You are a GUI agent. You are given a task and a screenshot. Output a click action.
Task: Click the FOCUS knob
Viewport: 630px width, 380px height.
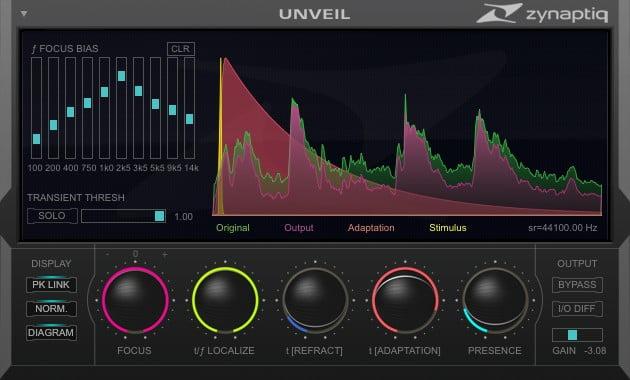(x=135, y=300)
